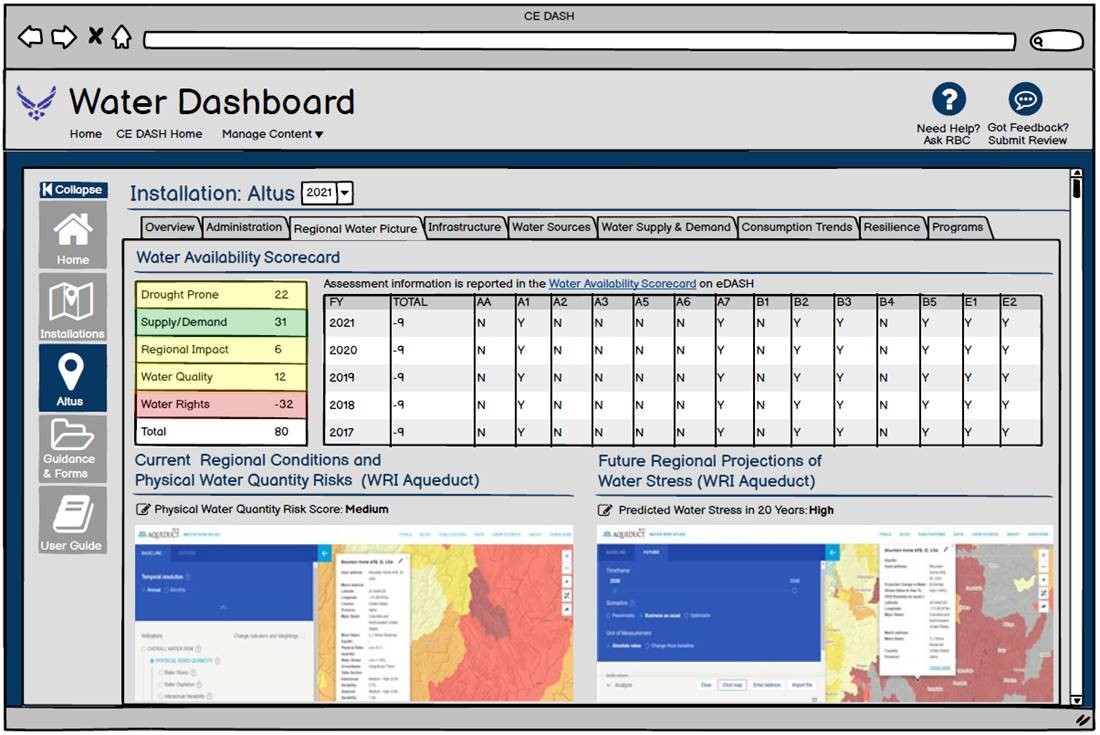Click the sidebar Home icon
The image size is (1100, 735).
pyautogui.click(x=72, y=235)
